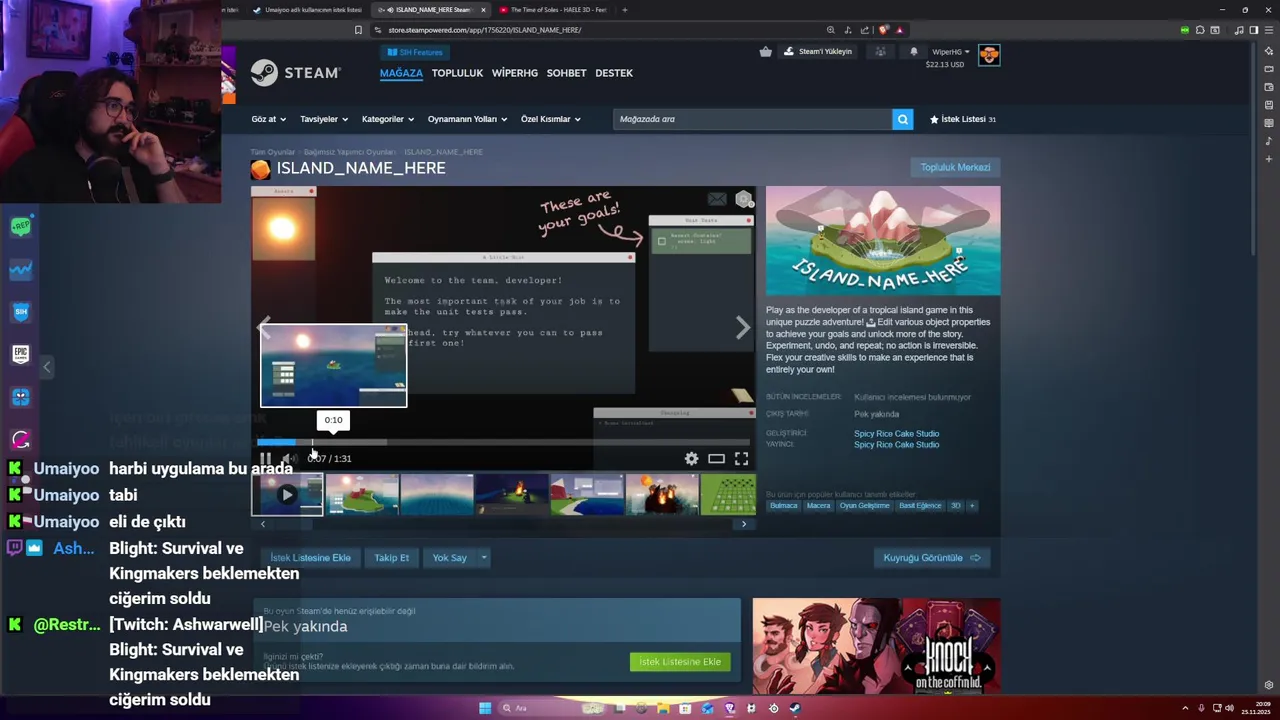Image resolution: width=1280 pixels, height=720 pixels.
Task: Expand the Göz at dropdown
Action: tap(268, 119)
